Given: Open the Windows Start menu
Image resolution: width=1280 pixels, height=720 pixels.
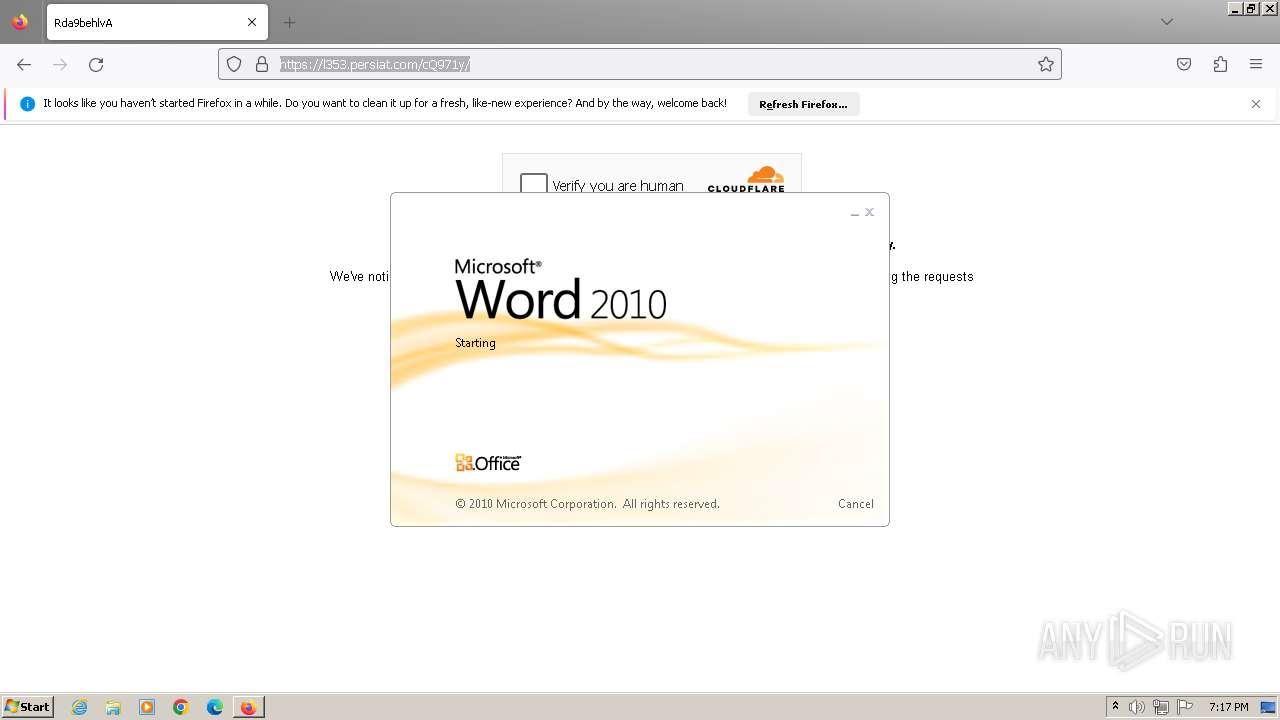Looking at the screenshot, I should tap(28, 707).
